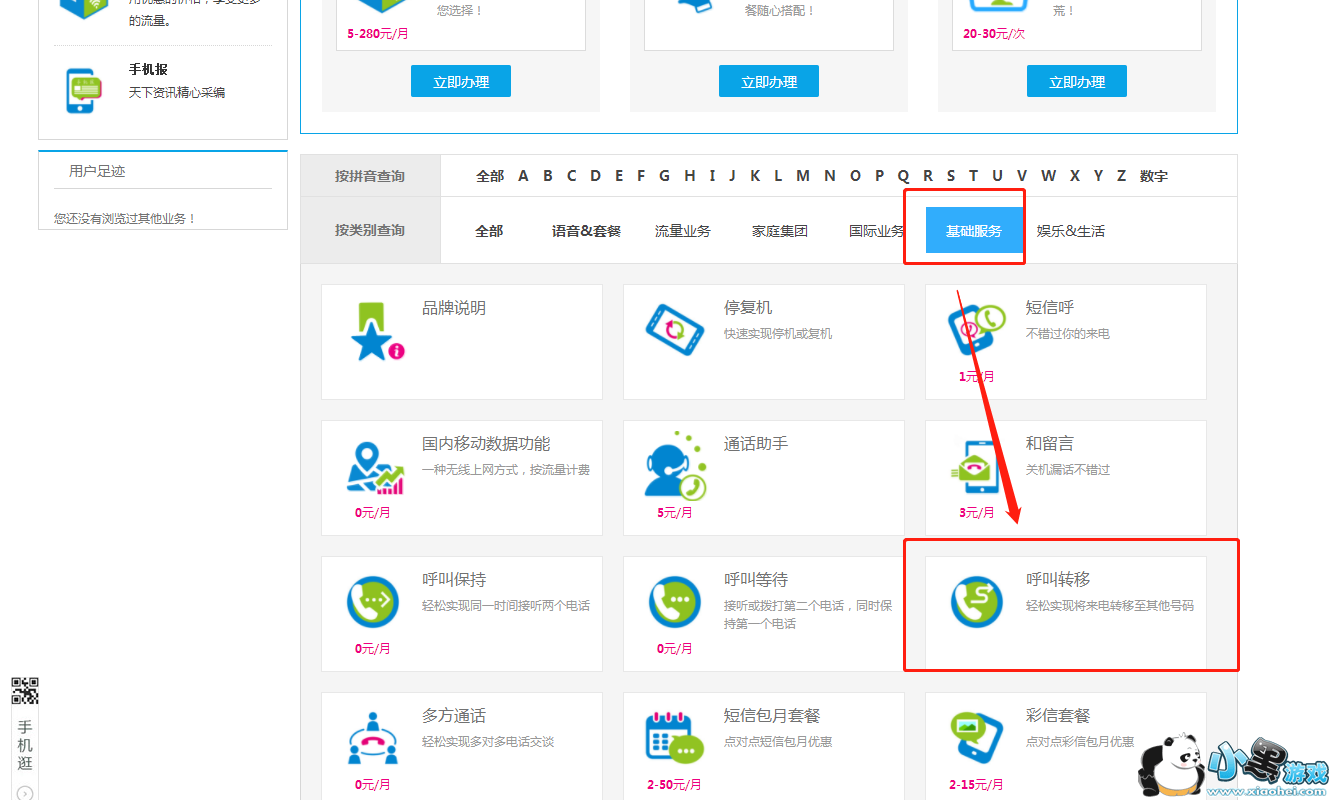Click the description 不错过你的来电
The height and width of the screenshot is (800, 1330).
(x=1068, y=334)
